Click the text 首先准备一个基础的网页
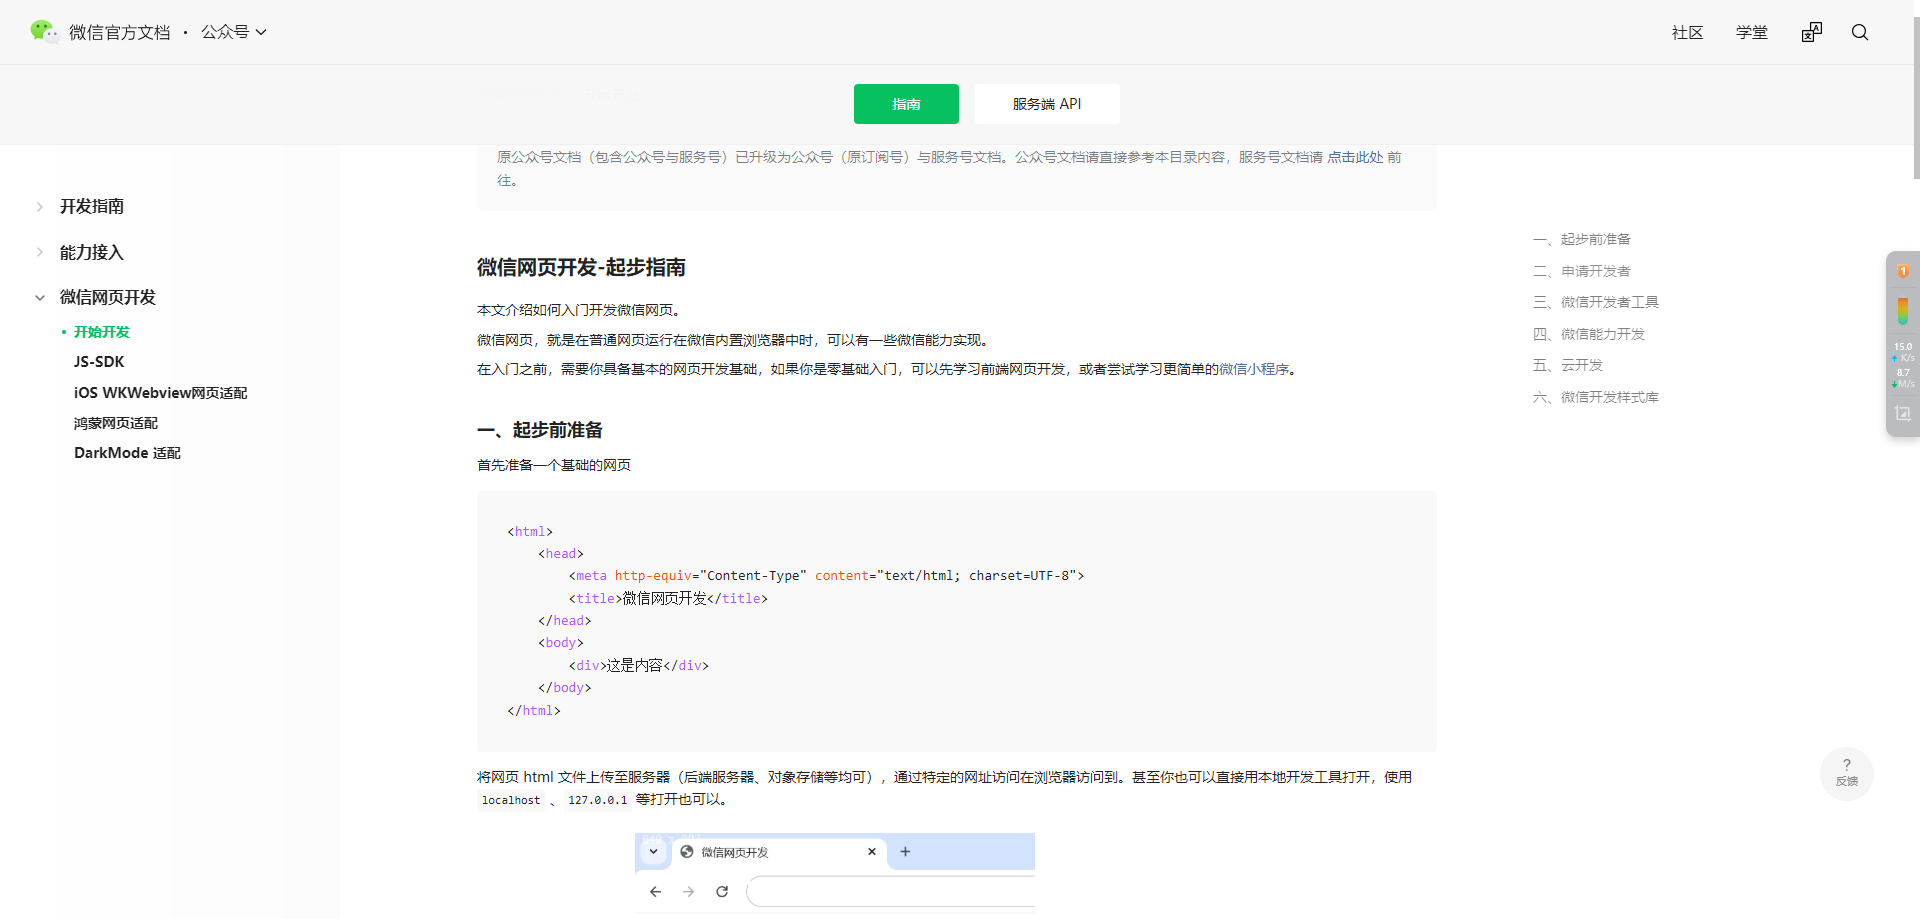Viewport: 1920px width, 919px height. point(554,465)
